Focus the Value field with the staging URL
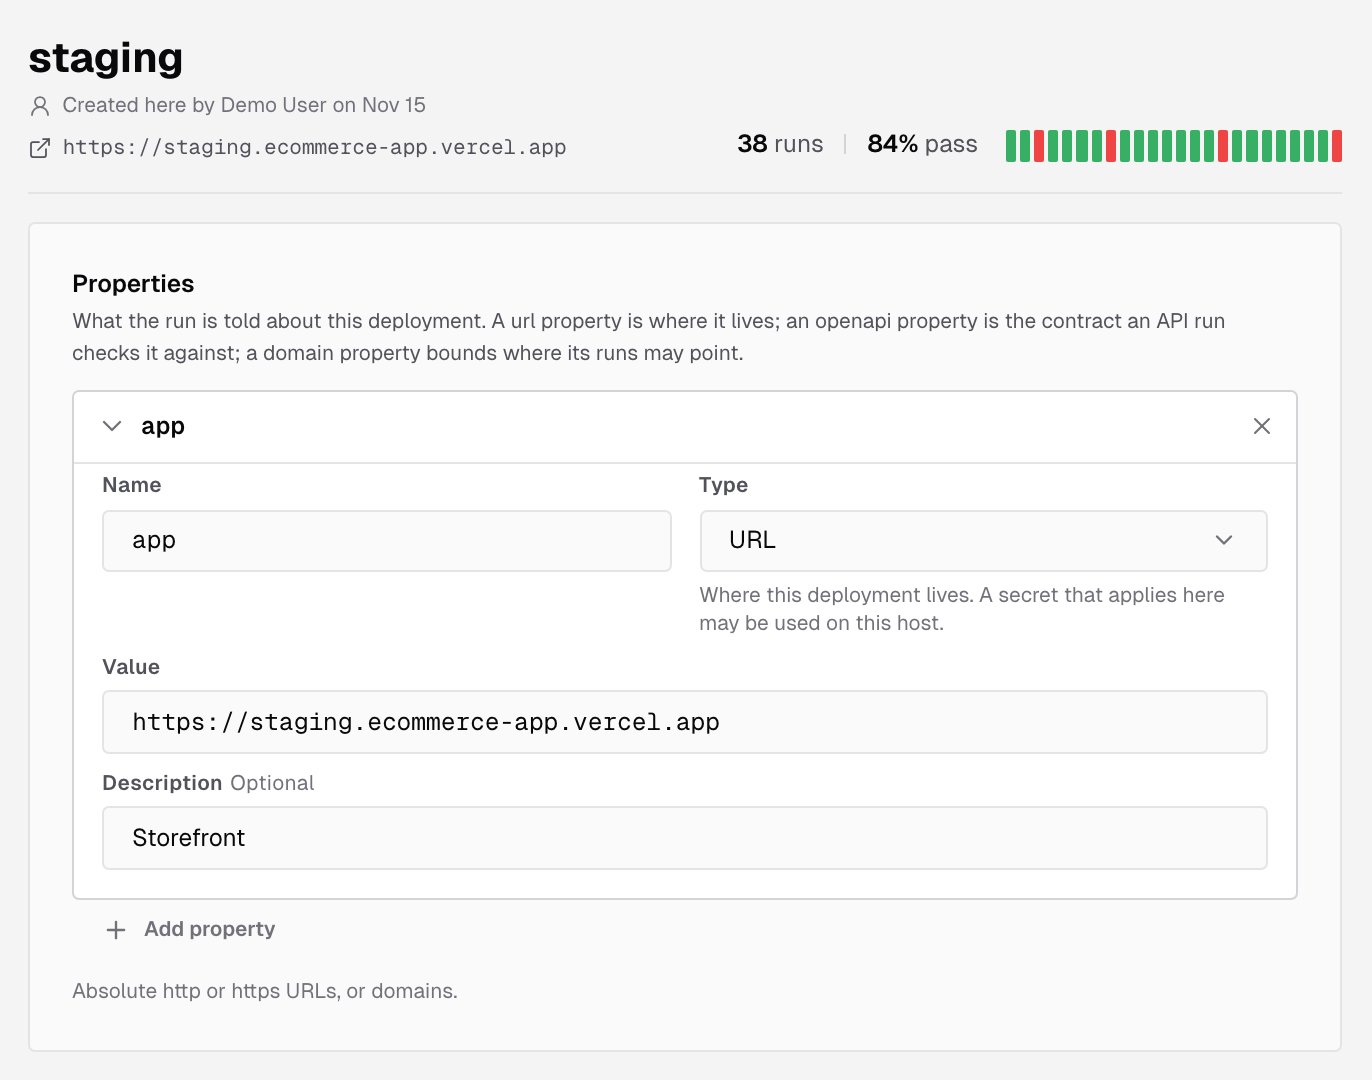The image size is (1372, 1080). point(685,722)
